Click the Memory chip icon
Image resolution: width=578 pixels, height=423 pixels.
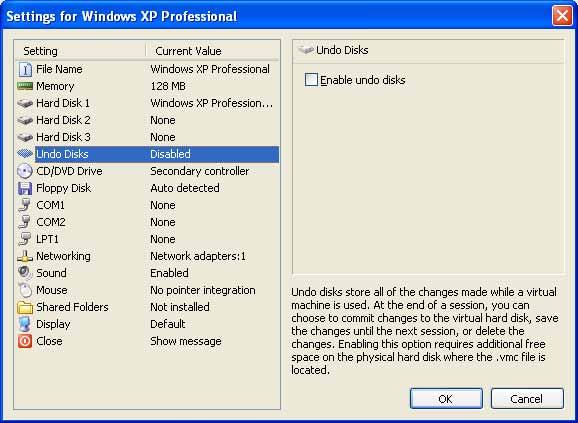(x=25, y=86)
